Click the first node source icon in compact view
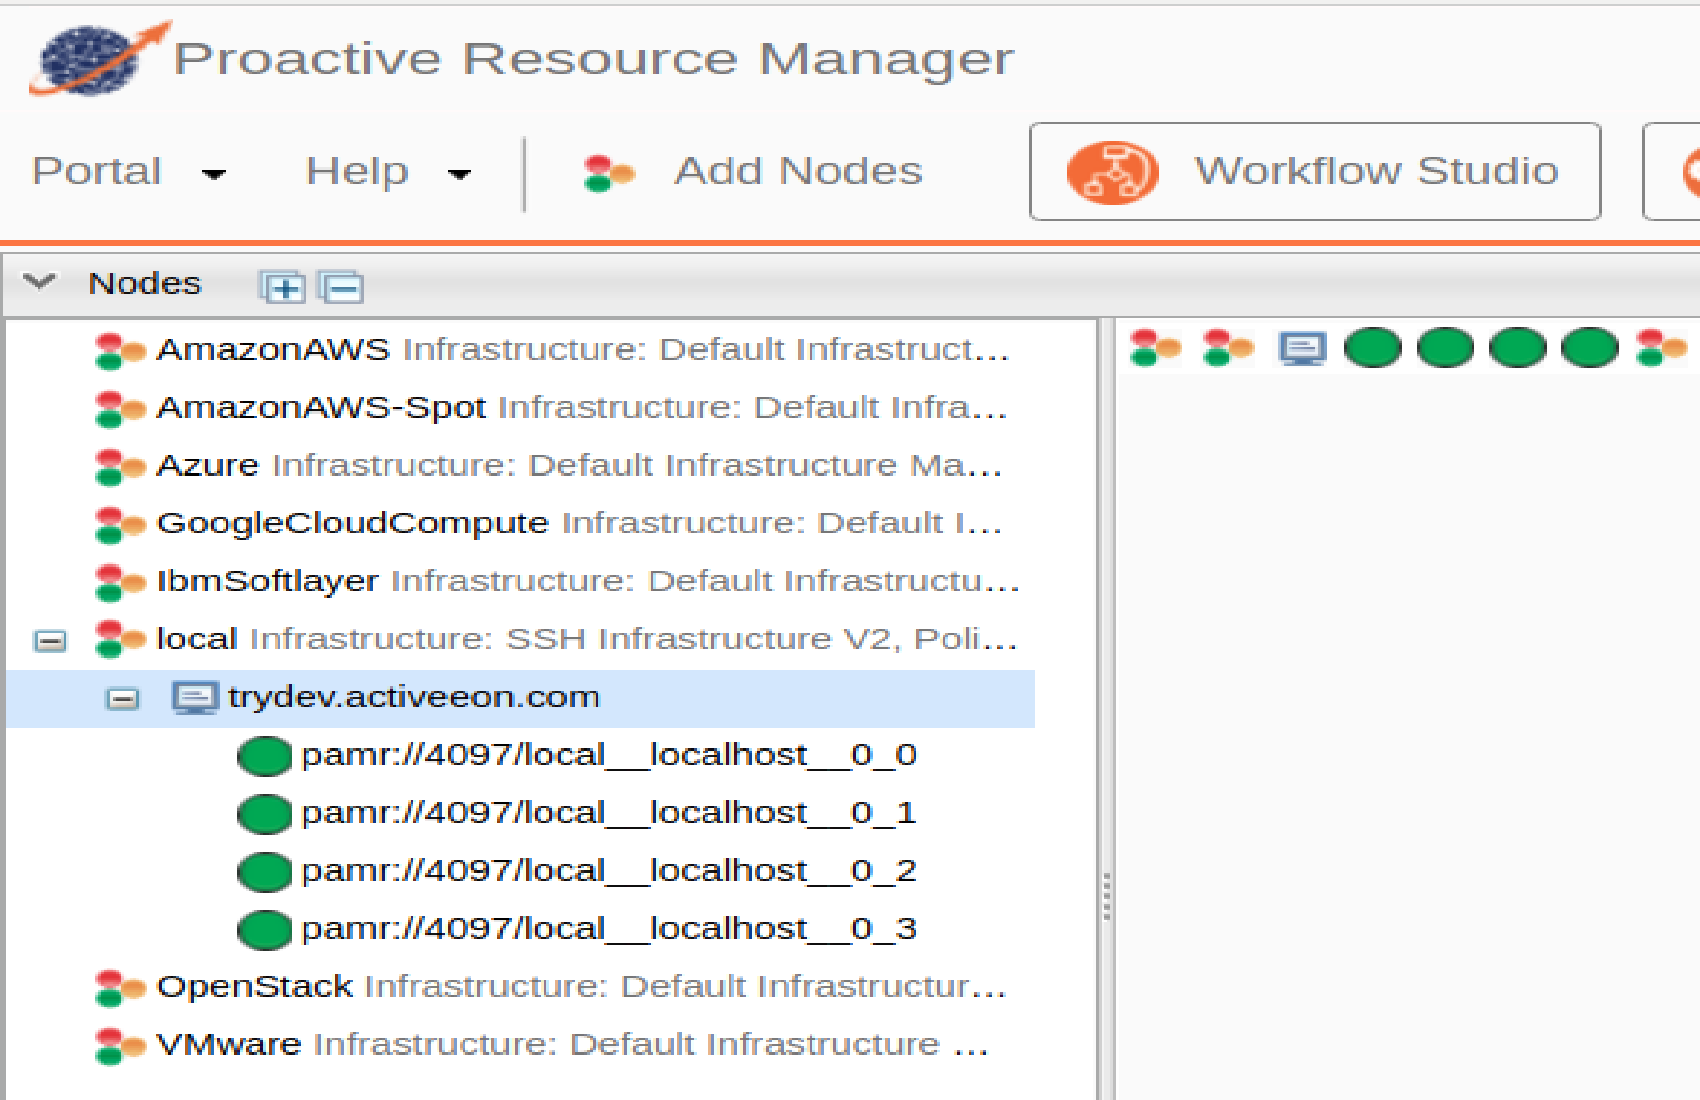The height and width of the screenshot is (1100, 1700). click(x=1155, y=348)
